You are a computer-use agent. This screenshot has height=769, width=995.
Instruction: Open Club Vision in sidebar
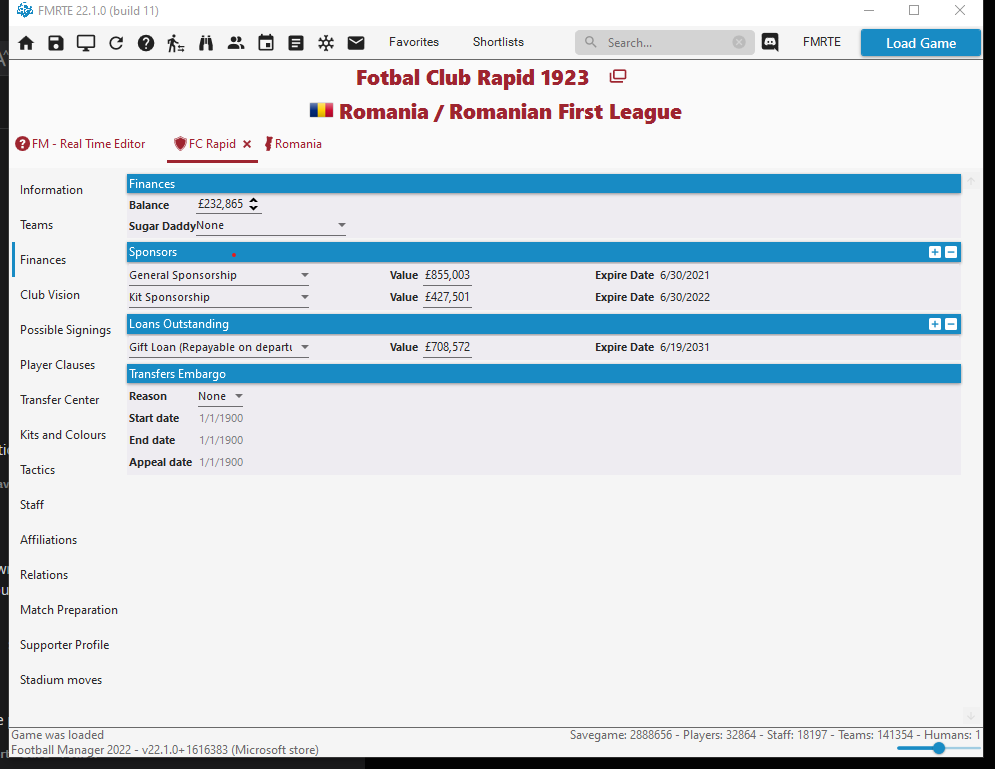[x=50, y=294]
